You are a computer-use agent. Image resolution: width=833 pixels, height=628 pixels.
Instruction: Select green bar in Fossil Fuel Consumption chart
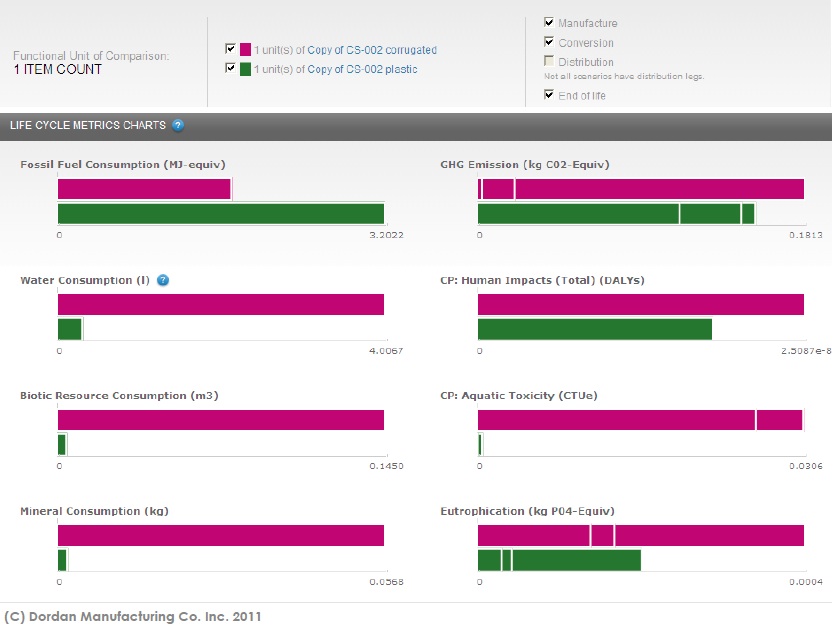coord(221,213)
